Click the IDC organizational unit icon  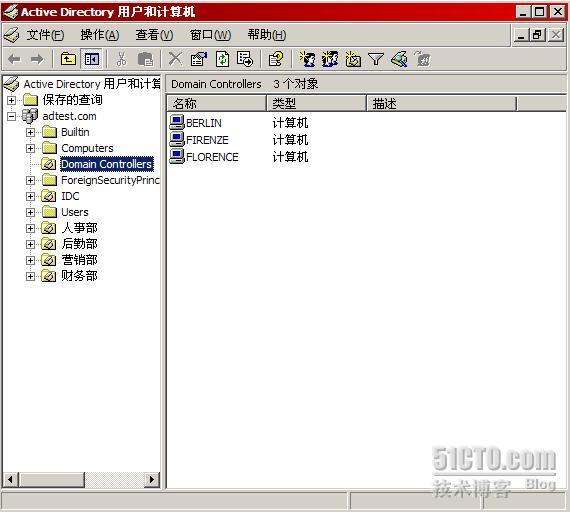(x=48, y=196)
